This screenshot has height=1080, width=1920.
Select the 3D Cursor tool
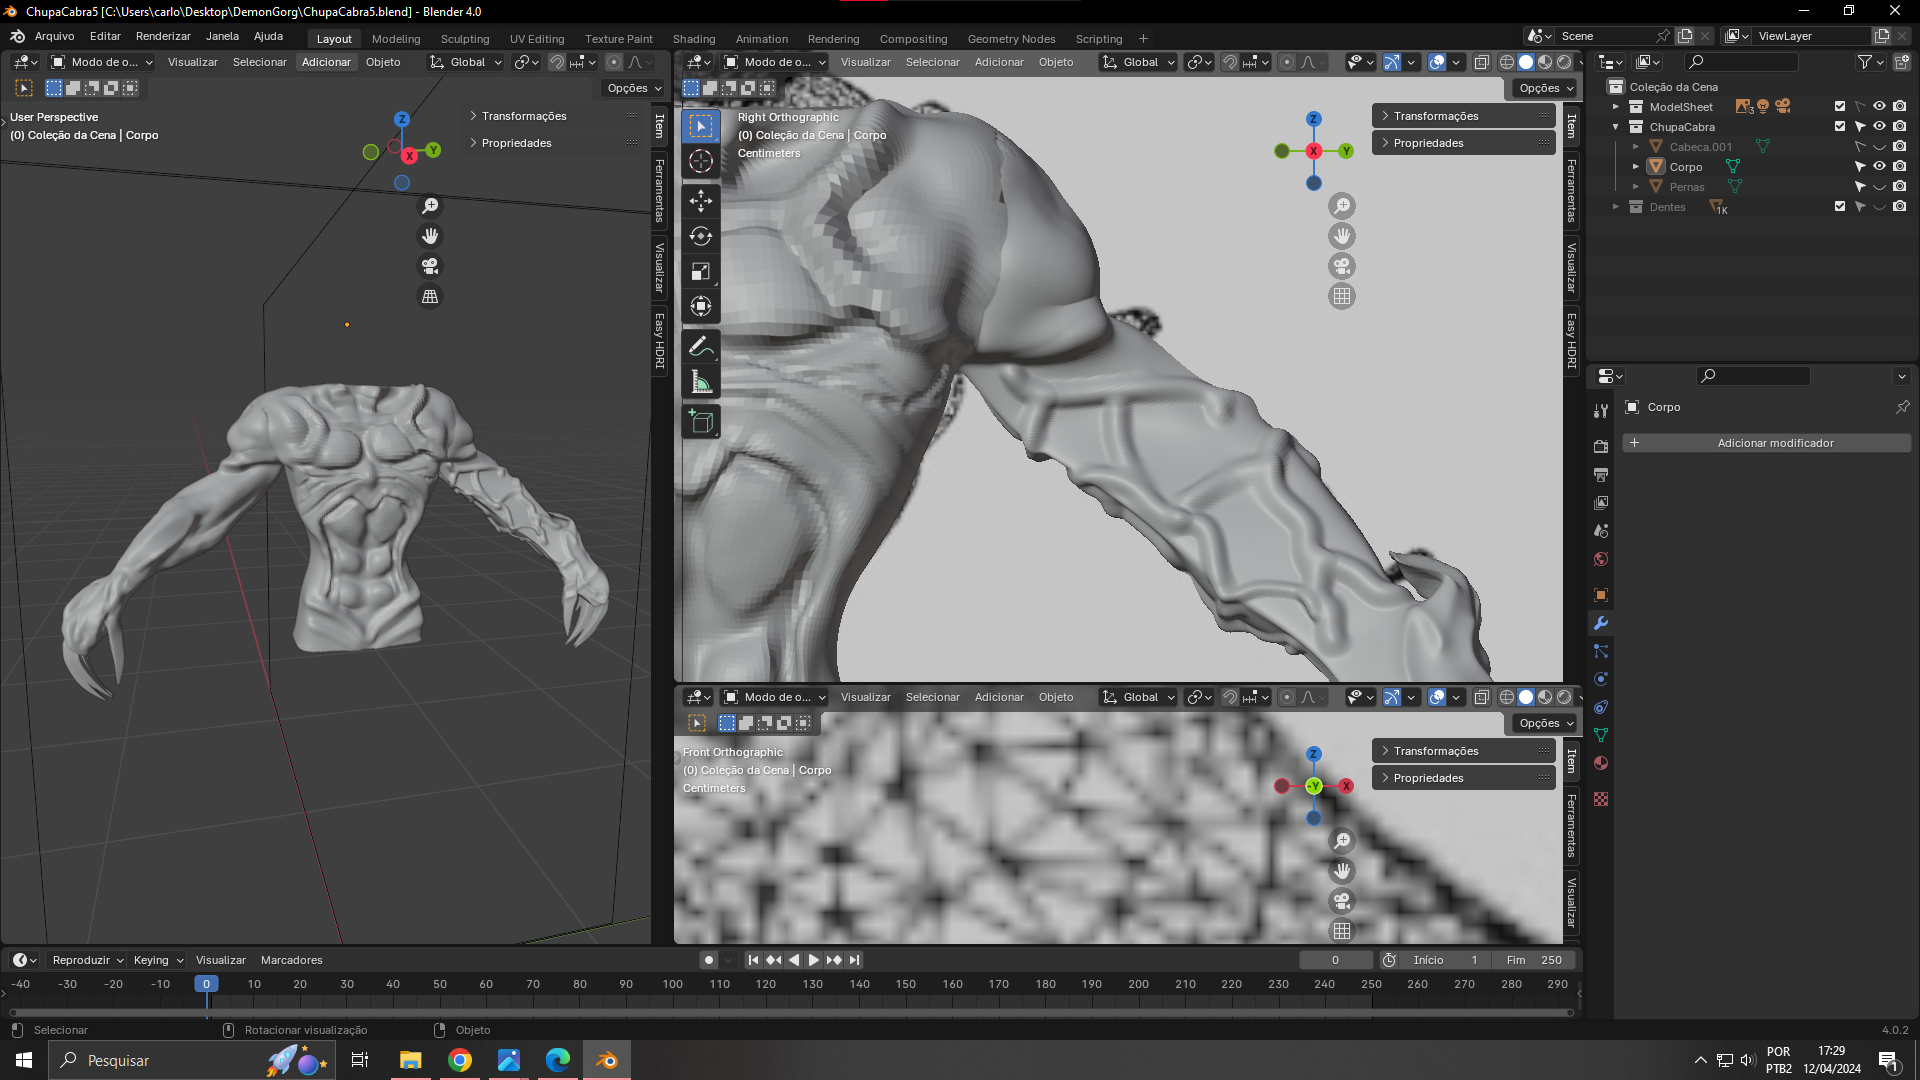(701, 161)
